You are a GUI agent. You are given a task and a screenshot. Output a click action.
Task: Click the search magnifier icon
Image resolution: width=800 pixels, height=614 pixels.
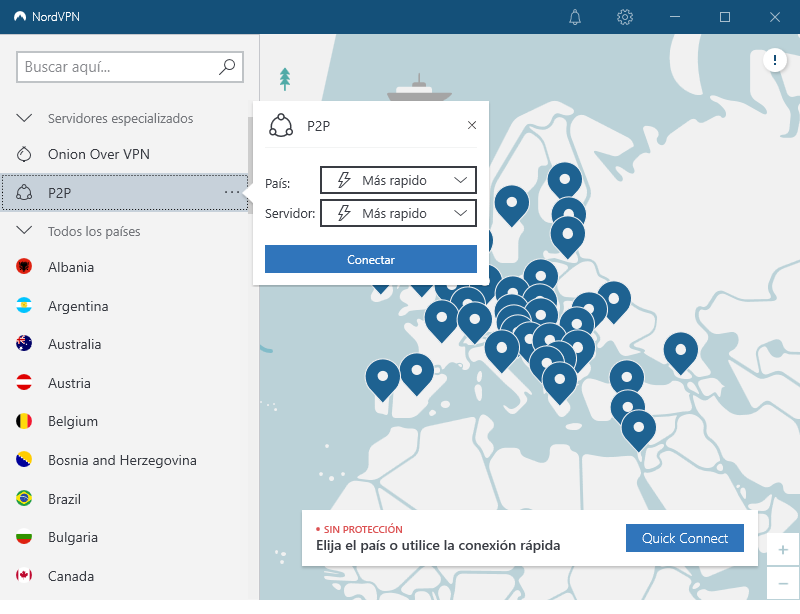point(227,66)
